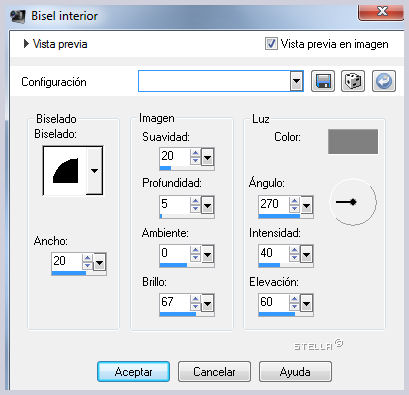Open the Brillo slider dropdown arrow
The width and height of the screenshot is (409, 395).
(x=207, y=304)
